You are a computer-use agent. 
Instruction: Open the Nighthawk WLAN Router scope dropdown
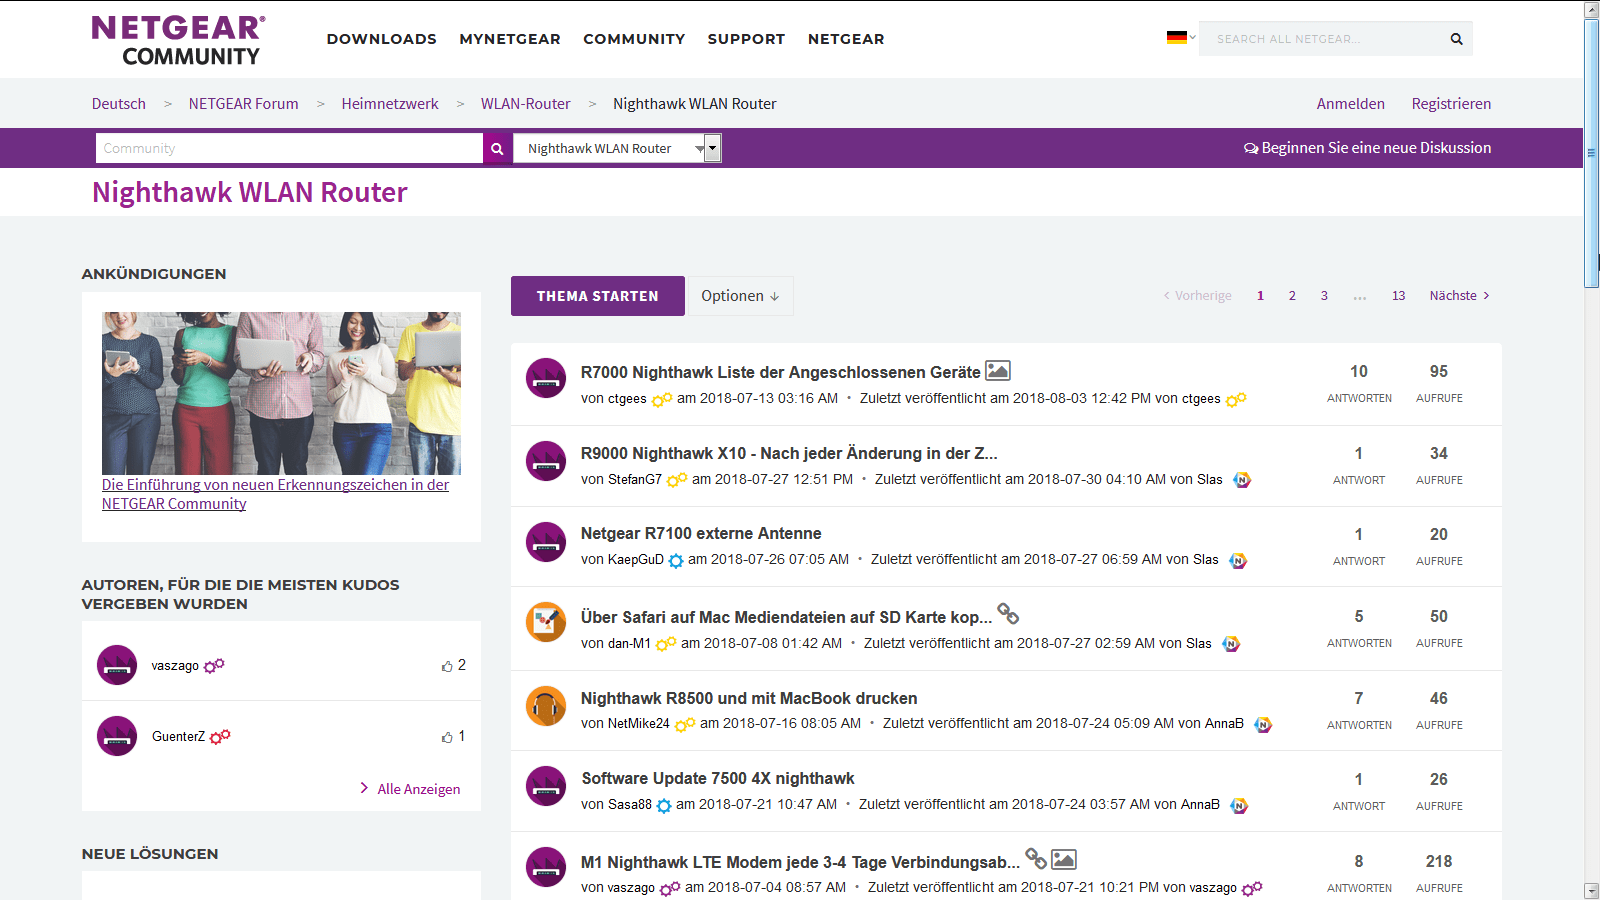pos(617,148)
